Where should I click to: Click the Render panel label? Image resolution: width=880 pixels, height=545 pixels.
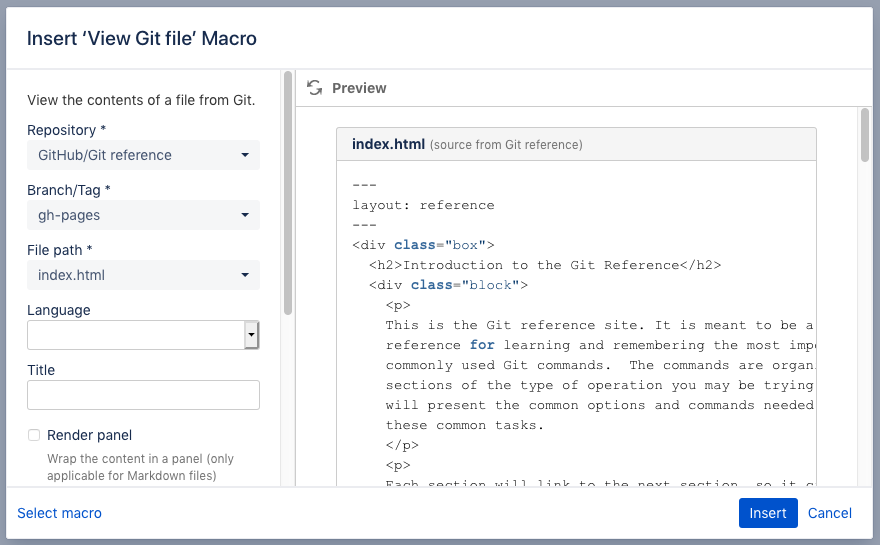(90, 435)
